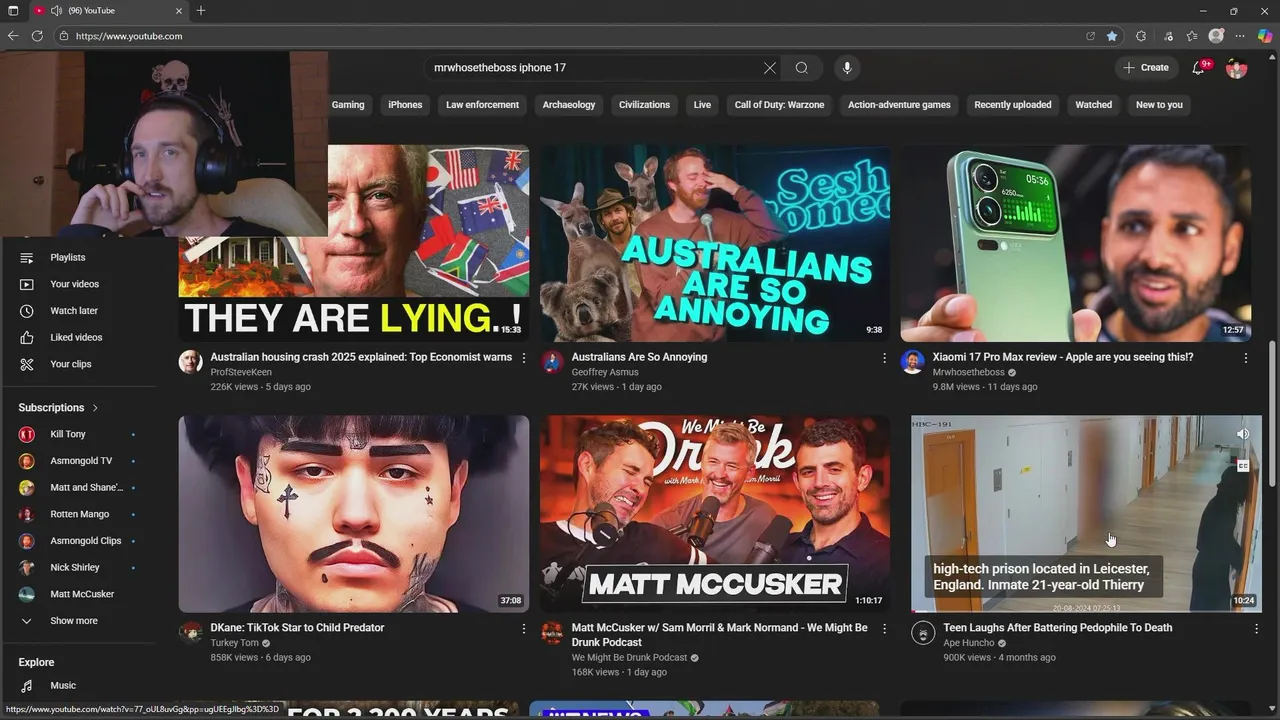This screenshot has width=1280, height=720.
Task: Open browser favorites list icon
Action: [1192, 36]
